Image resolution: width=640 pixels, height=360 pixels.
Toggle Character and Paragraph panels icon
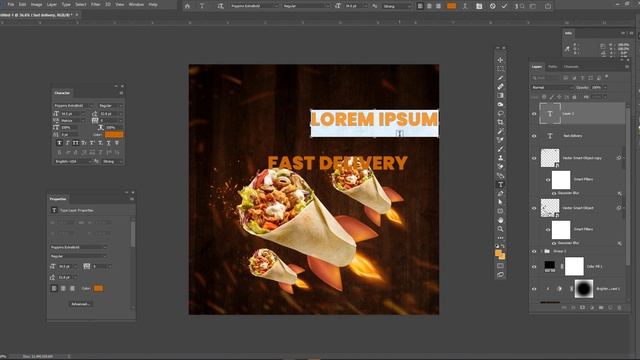[479, 6]
